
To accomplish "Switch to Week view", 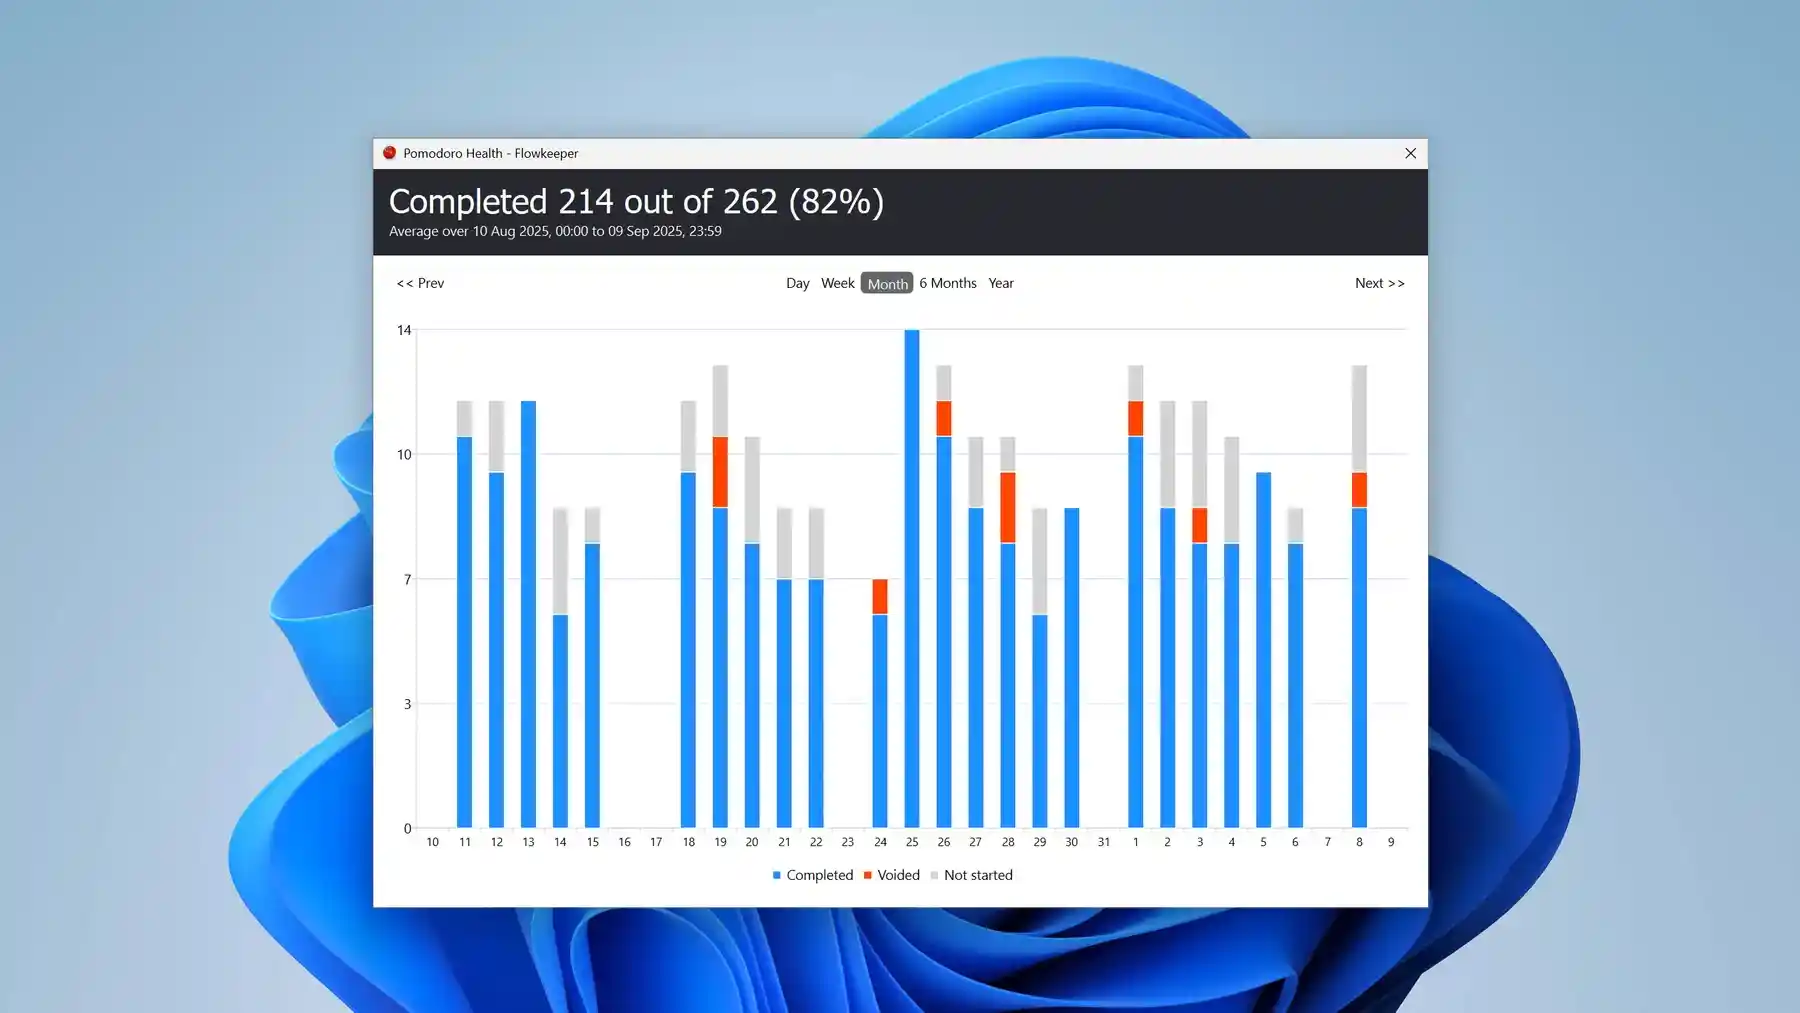I will click(837, 283).
